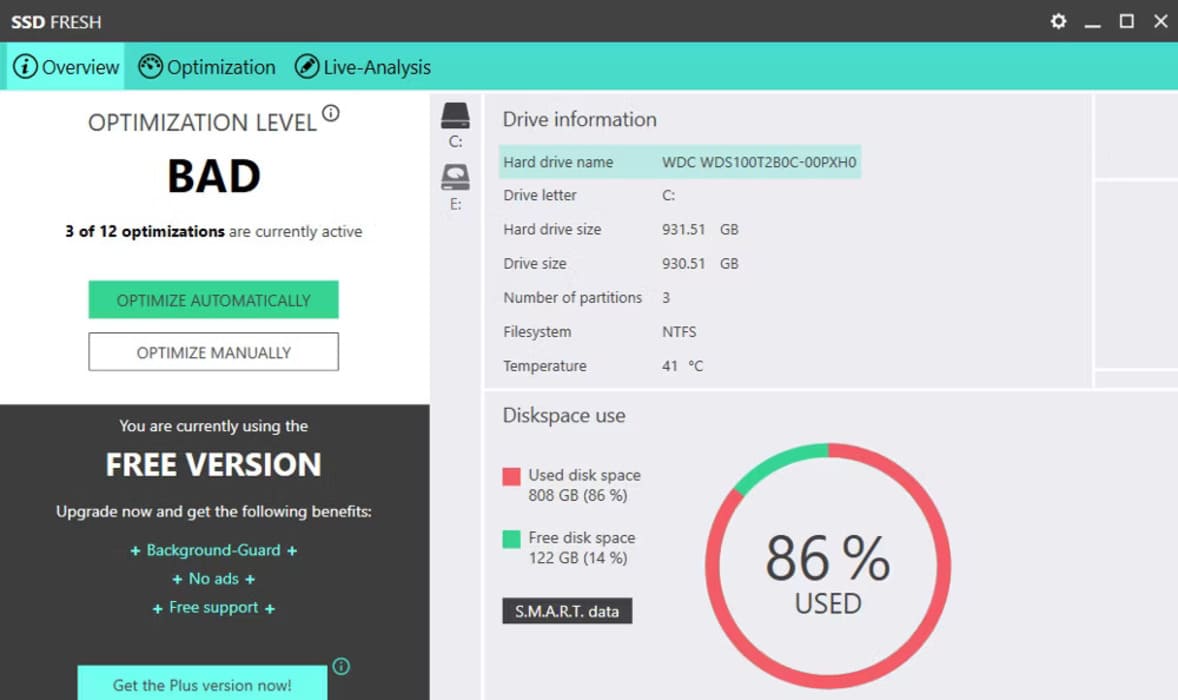Open S.M.A.R.T. data

click(x=567, y=611)
